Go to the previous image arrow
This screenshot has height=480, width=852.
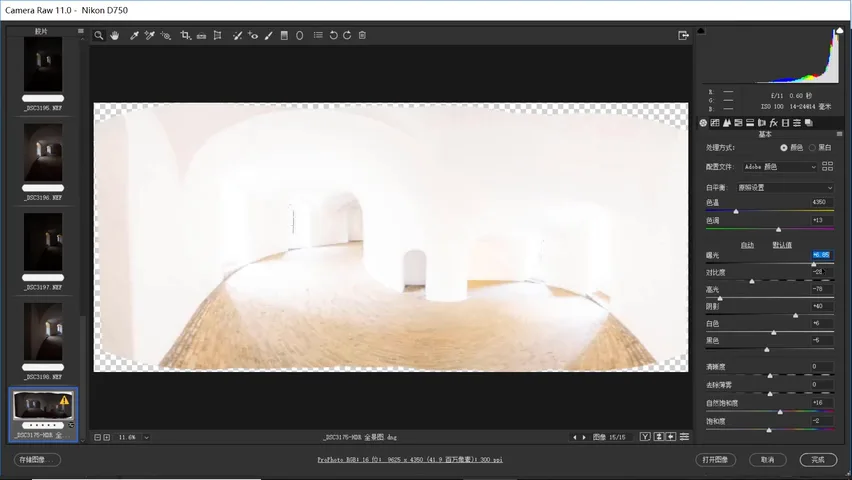tap(575, 437)
